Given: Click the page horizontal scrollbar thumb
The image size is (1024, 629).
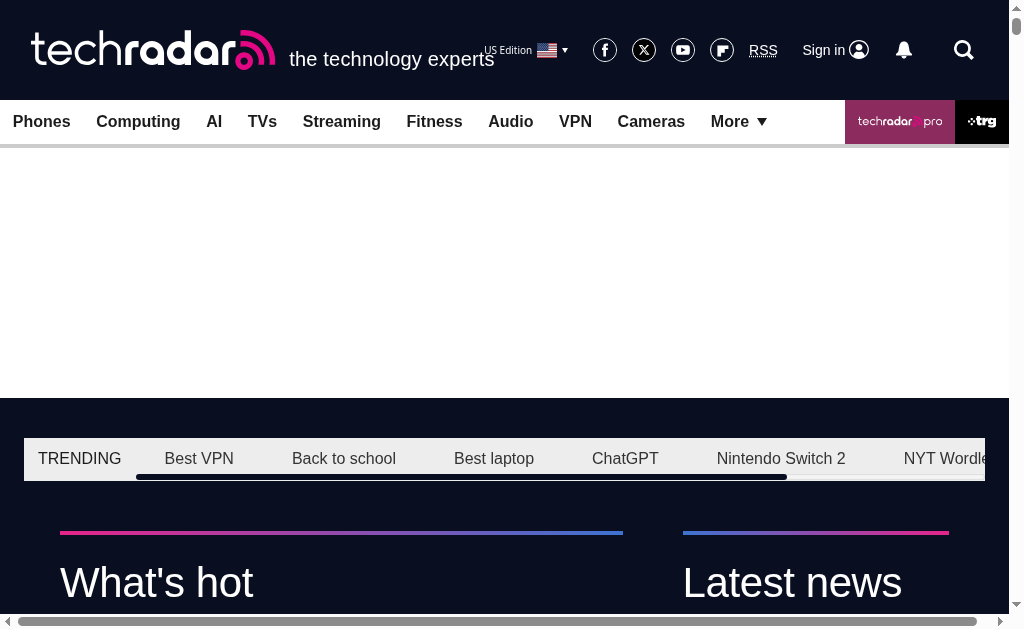Looking at the screenshot, I should point(497,621).
